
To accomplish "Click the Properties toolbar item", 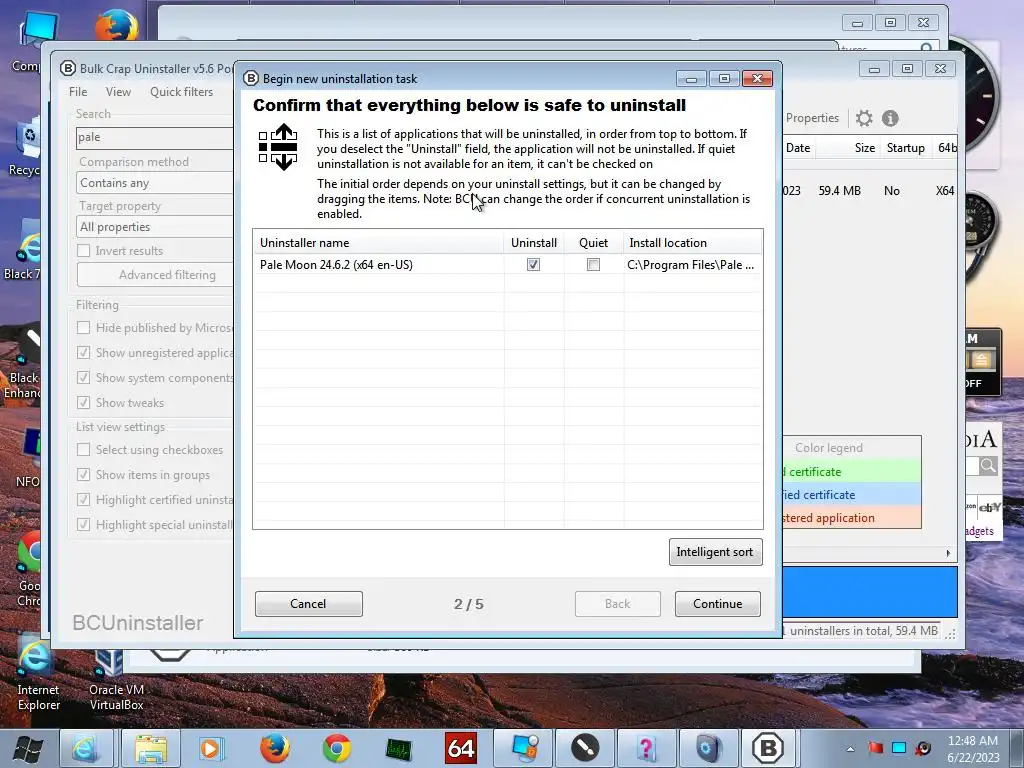I will tap(812, 118).
